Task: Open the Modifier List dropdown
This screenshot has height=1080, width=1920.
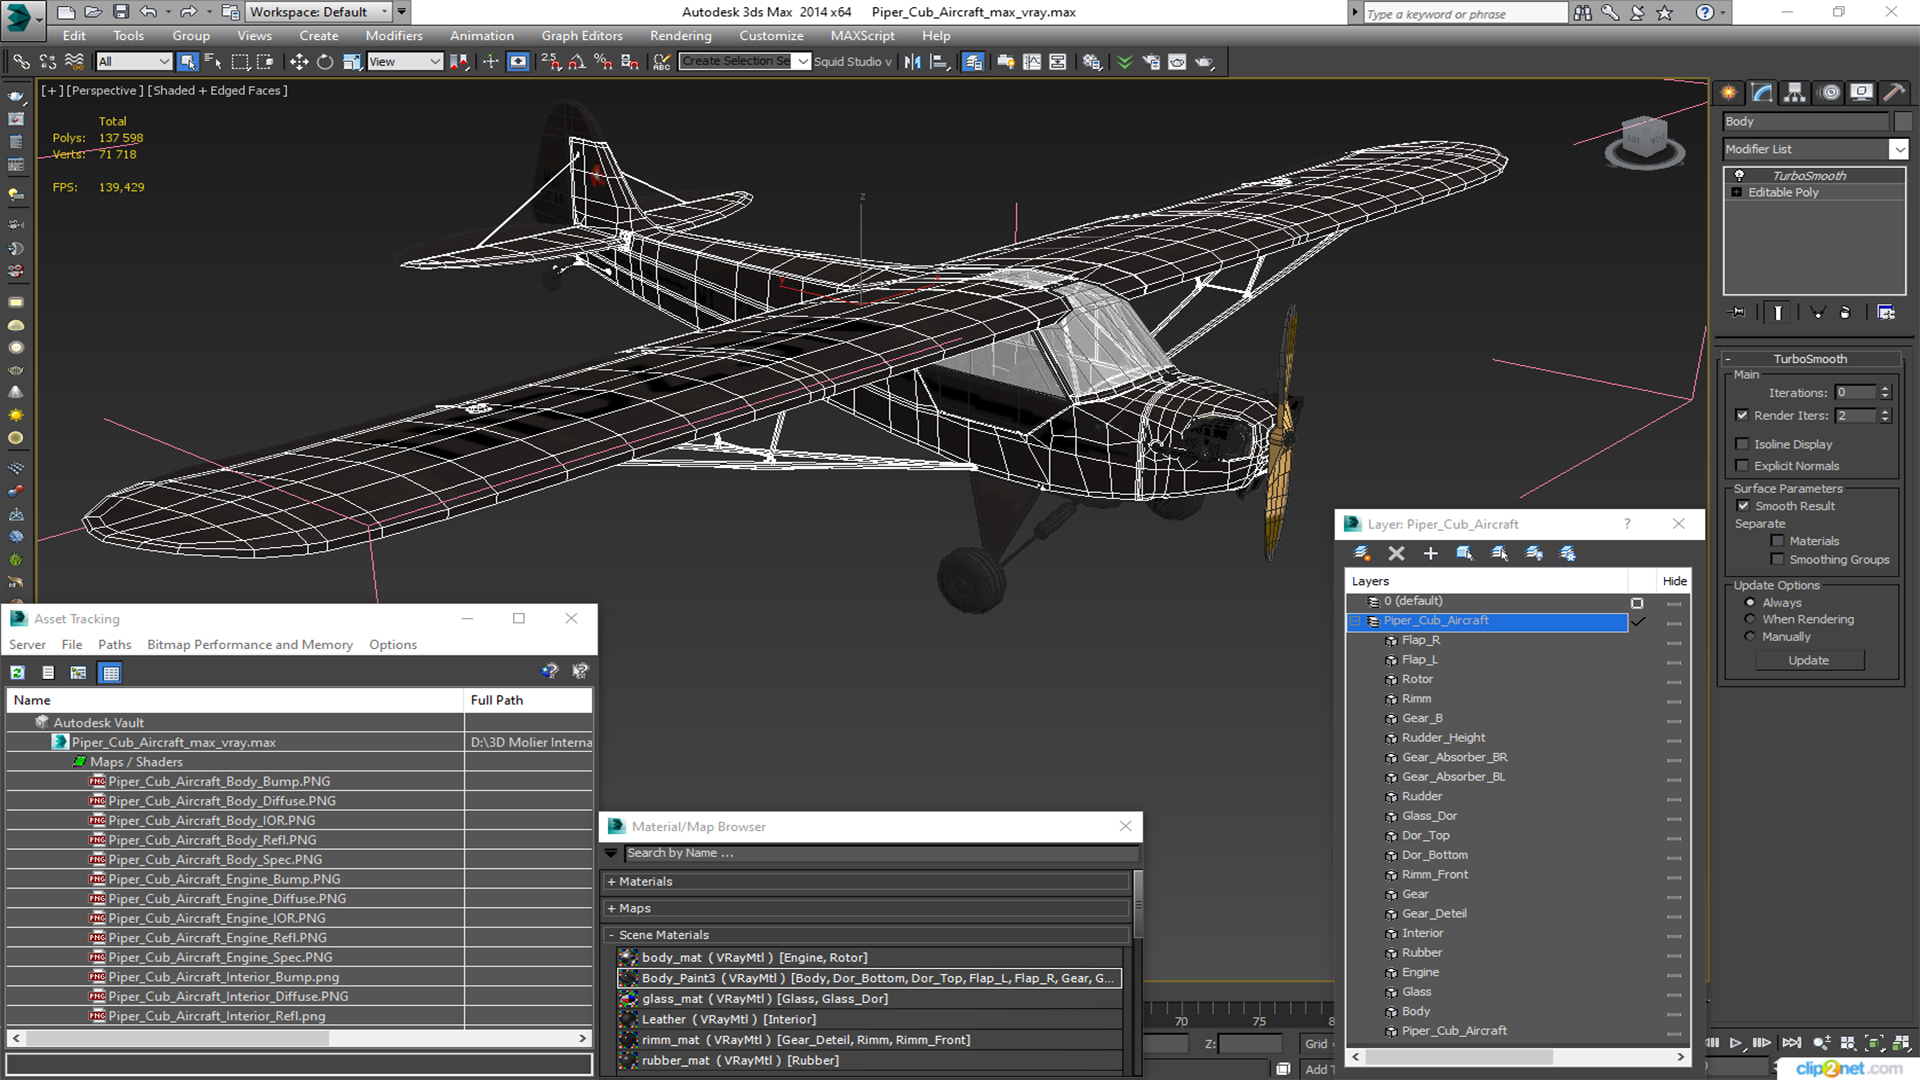Action: pos(1899,149)
